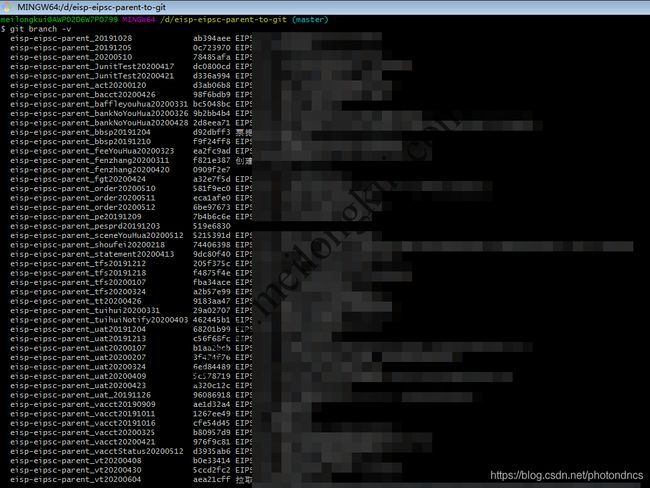Select branch eisp-eipsc-parent_act20200120
This screenshot has width=650, height=488.
pyautogui.click(x=78, y=85)
